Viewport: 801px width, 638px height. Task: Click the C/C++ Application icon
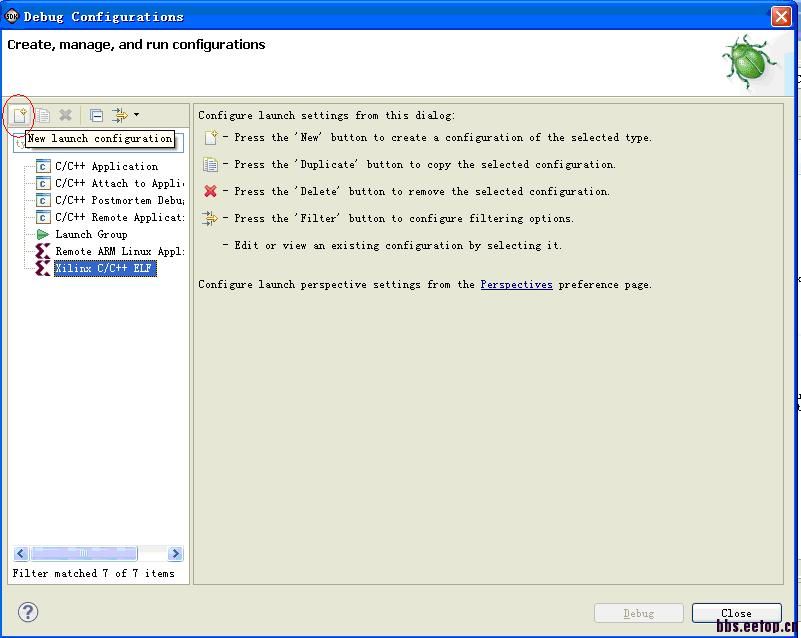click(43, 167)
